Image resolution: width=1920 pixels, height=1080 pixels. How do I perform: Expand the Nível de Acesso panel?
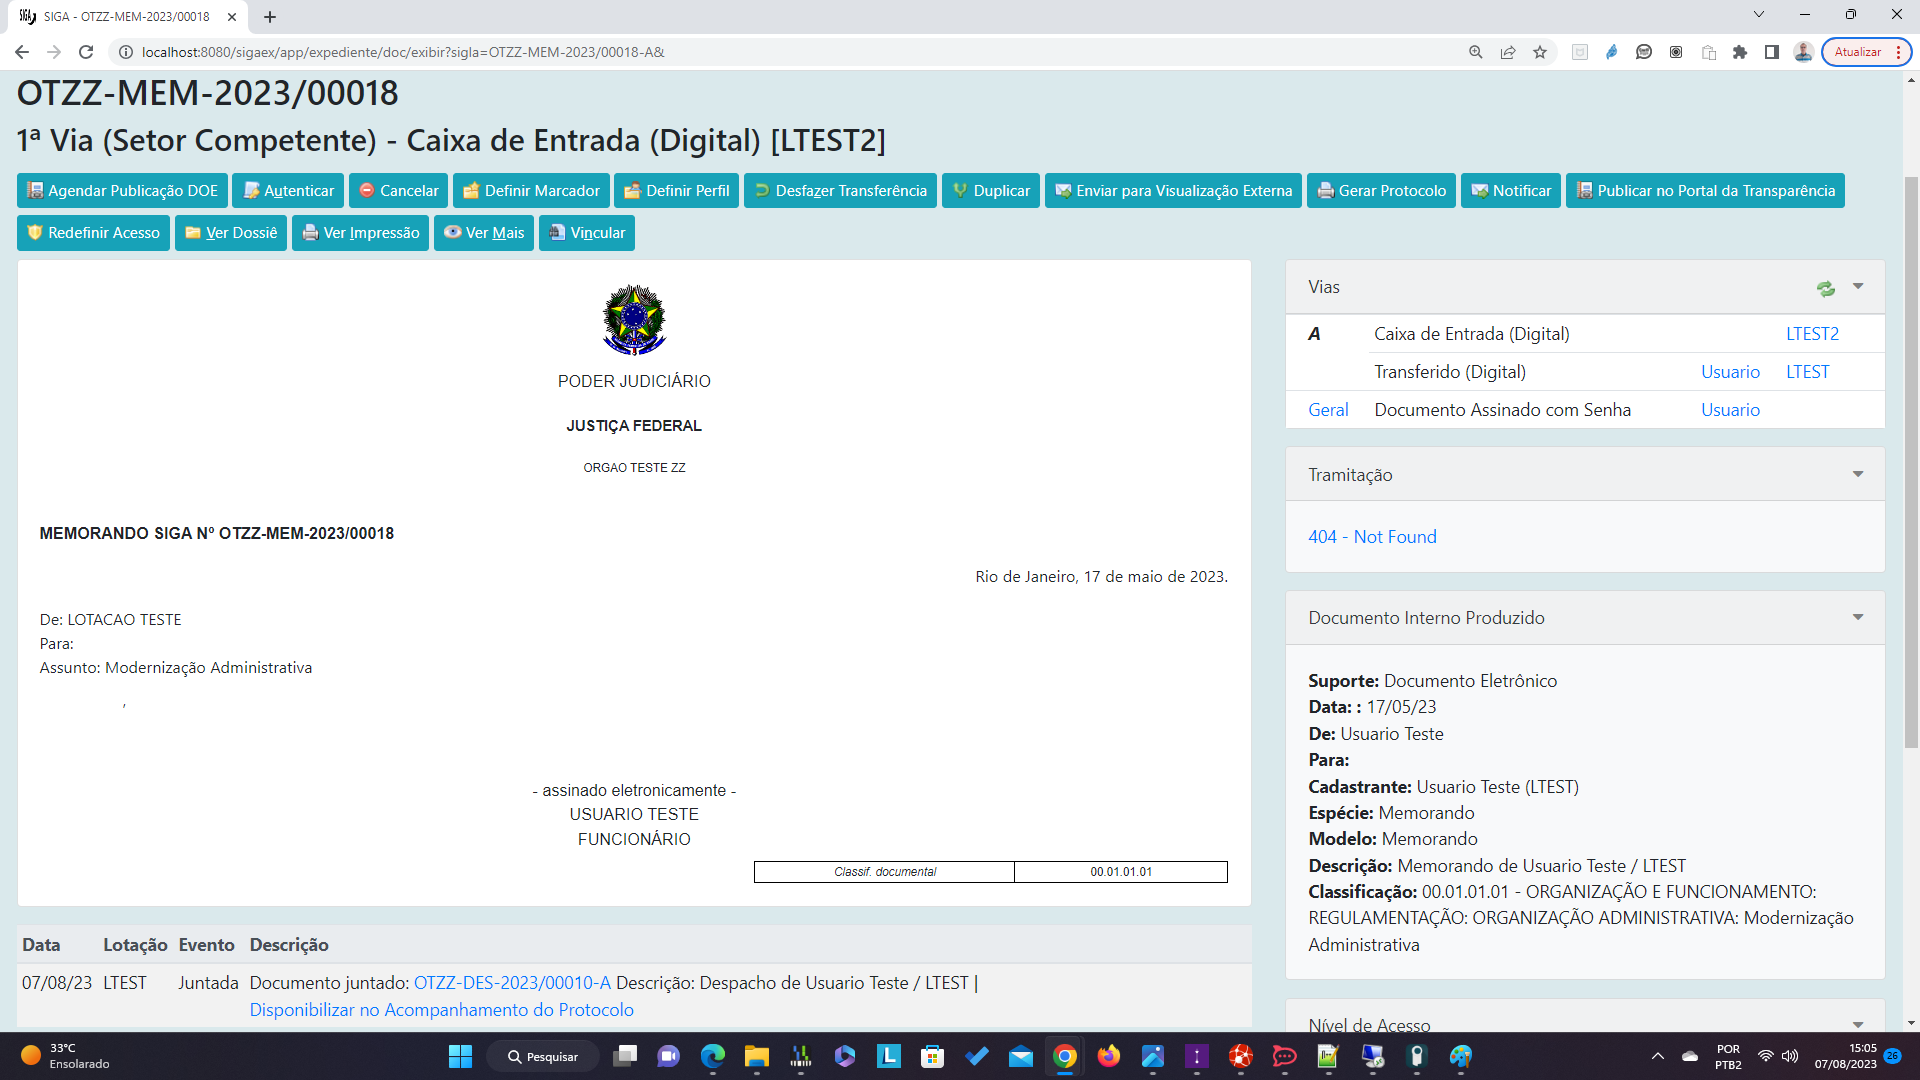[x=1858, y=1025]
